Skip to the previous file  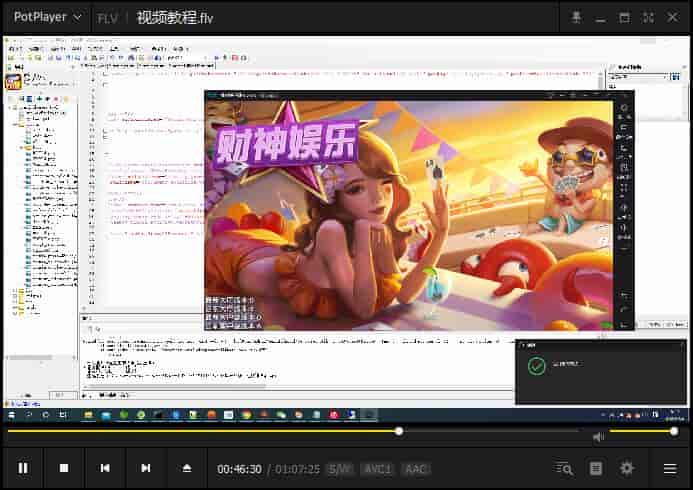click(105, 468)
